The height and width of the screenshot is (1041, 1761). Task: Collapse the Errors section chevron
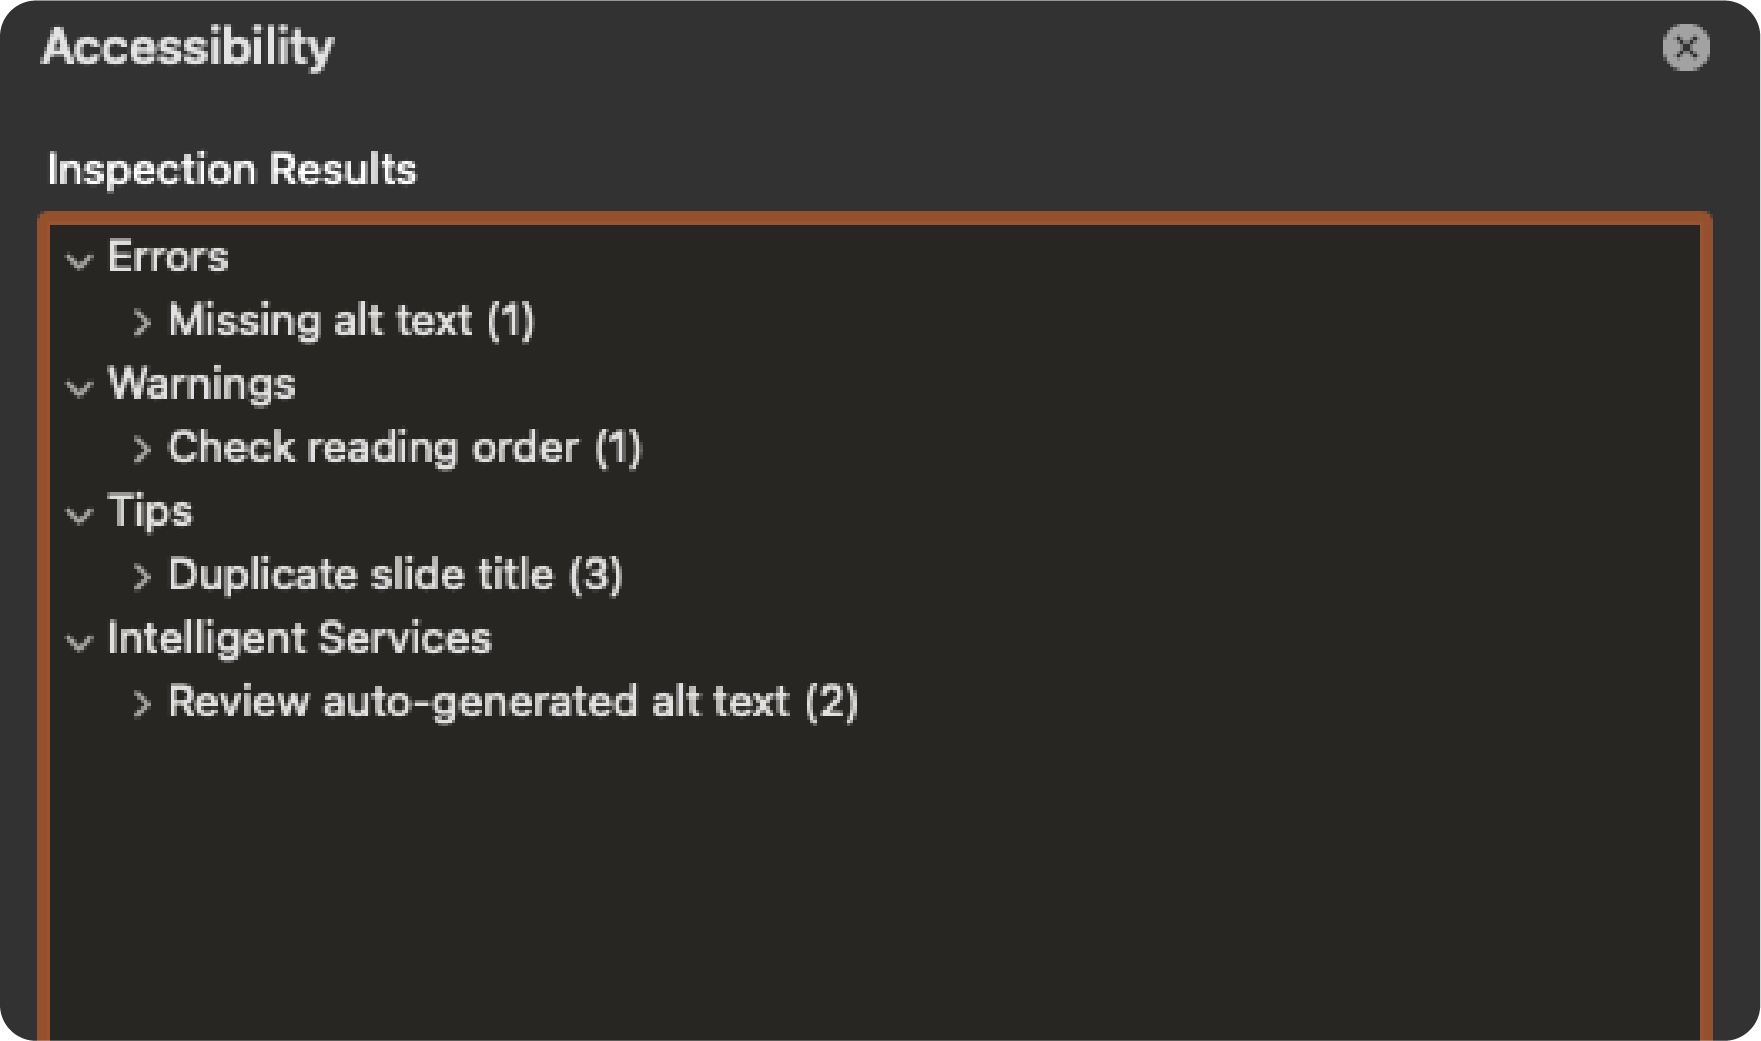pos(79,261)
